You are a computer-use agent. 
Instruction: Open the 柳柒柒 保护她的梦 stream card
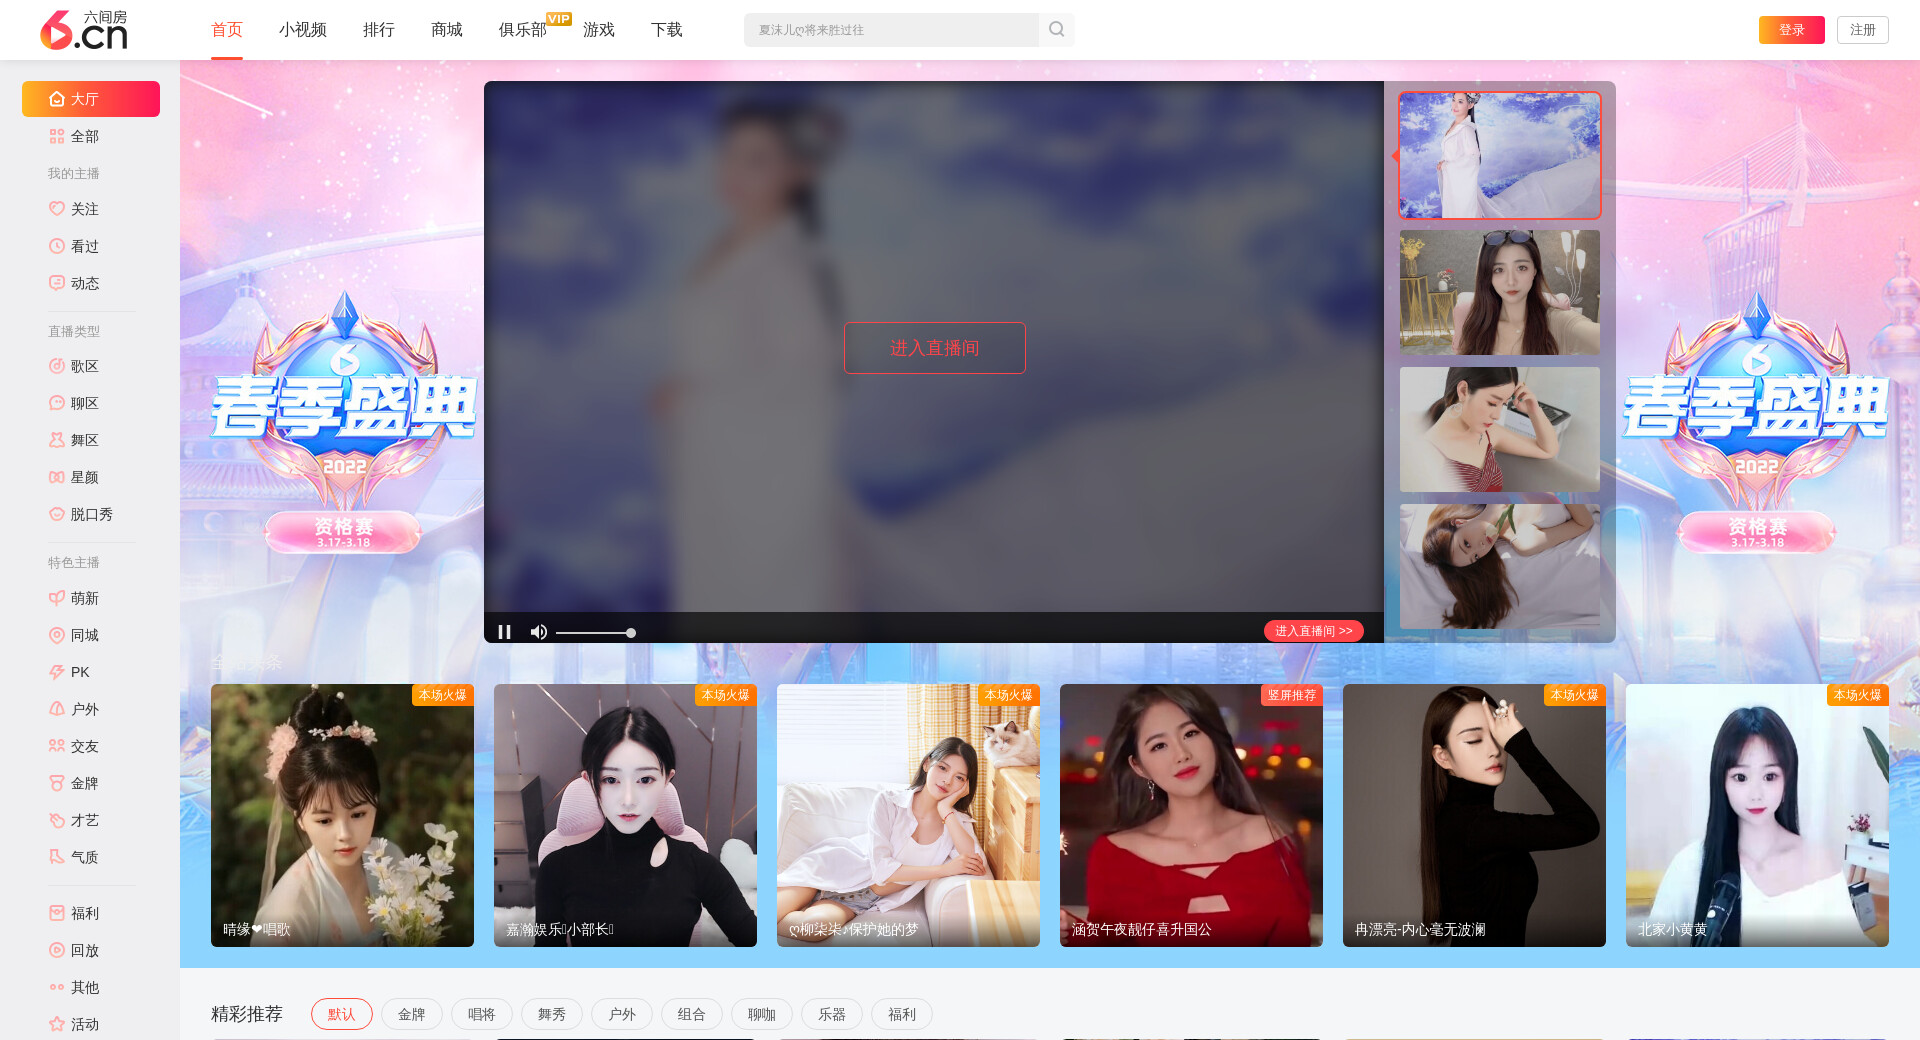[908, 815]
